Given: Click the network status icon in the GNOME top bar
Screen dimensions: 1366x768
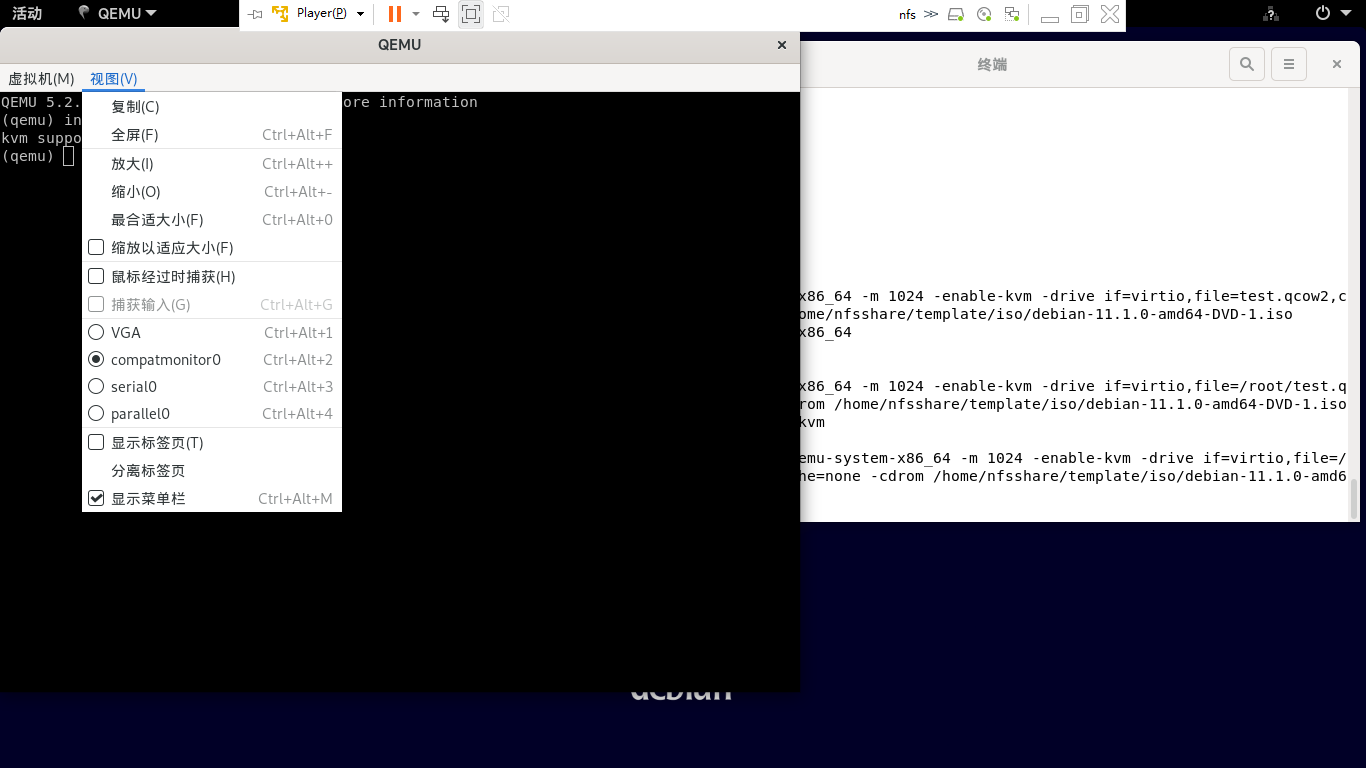Looking at the screenshot, I should pyautogui.click(x=1271, y=14).
